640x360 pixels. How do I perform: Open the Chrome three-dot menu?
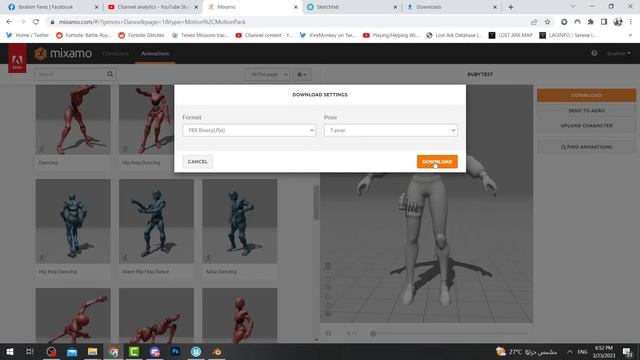click(631, 22)
